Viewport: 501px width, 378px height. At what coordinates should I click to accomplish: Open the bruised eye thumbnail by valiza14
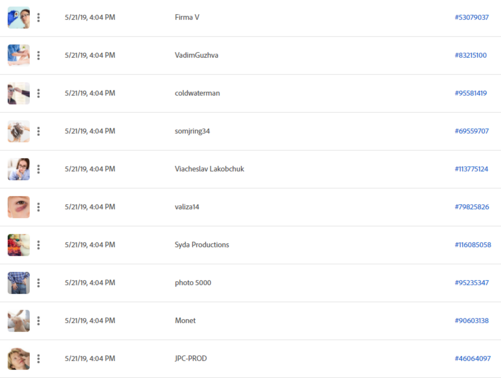tap(19, 207)
